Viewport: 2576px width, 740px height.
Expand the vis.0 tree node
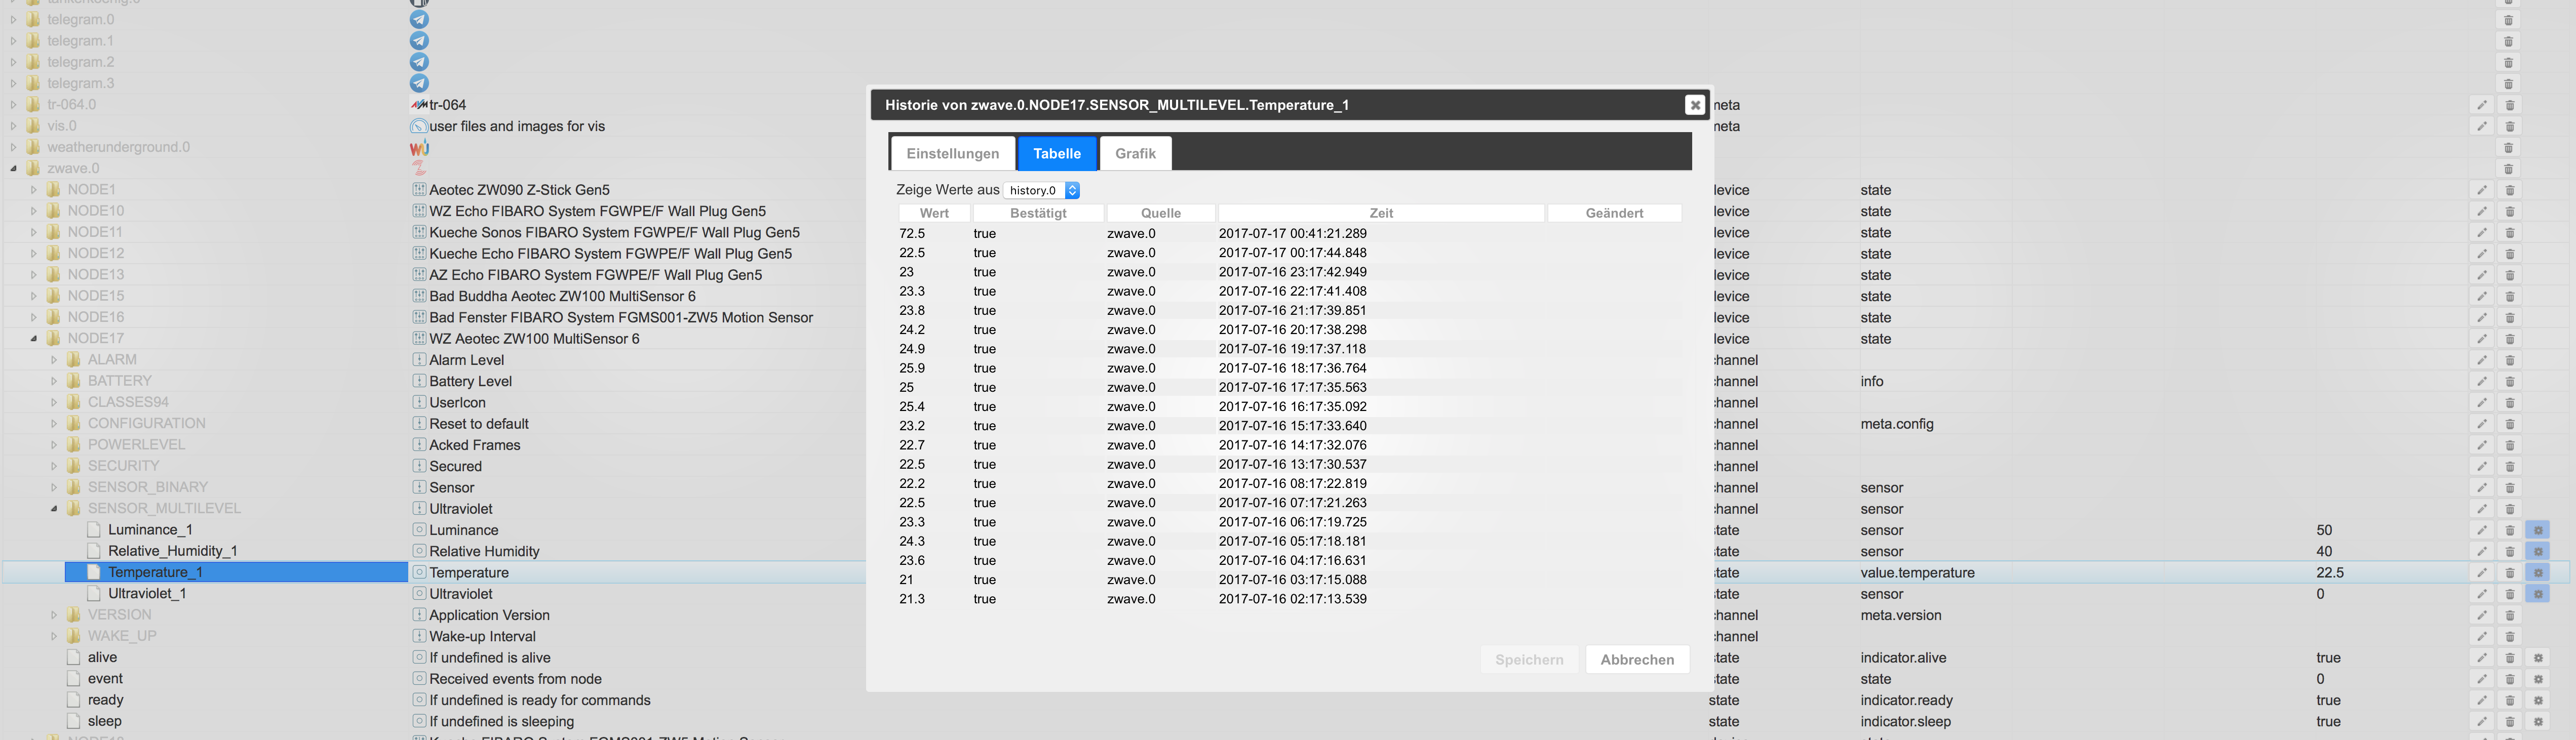click(13, 126)
